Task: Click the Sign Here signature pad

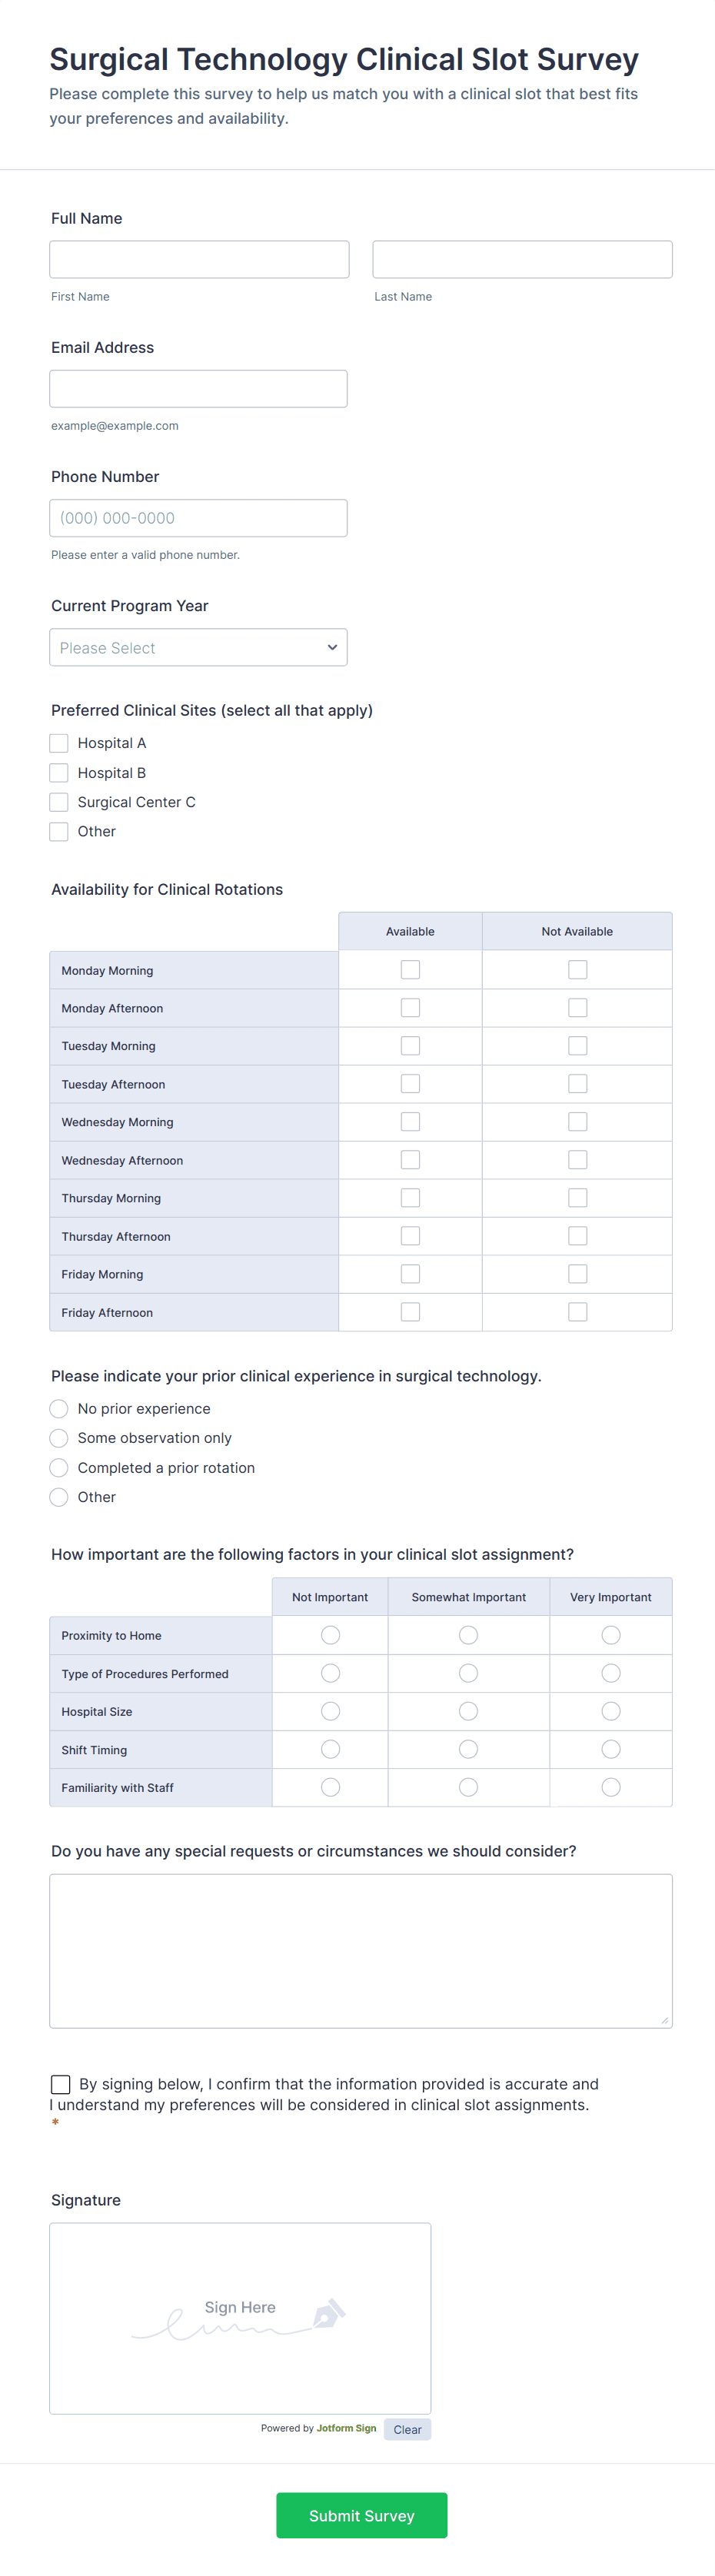Action: 240,2318
